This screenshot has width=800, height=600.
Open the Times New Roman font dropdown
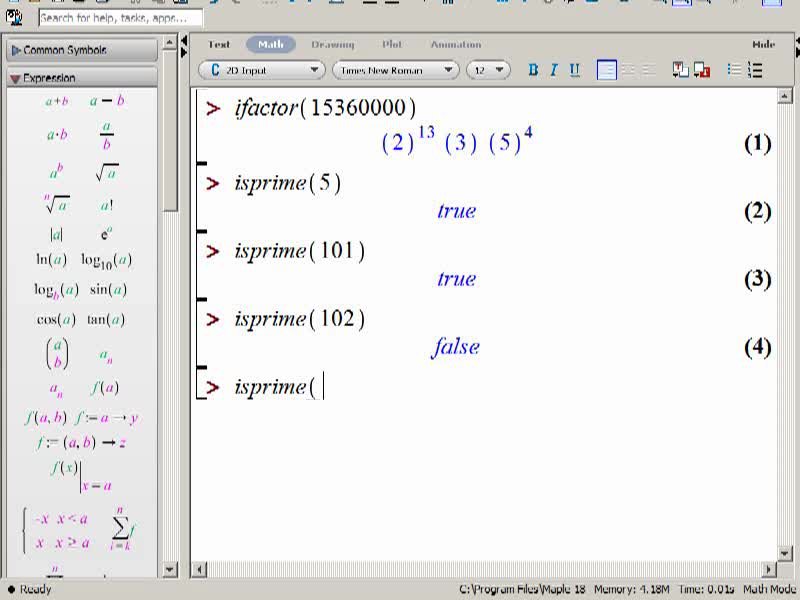click(x=395, y=70)
